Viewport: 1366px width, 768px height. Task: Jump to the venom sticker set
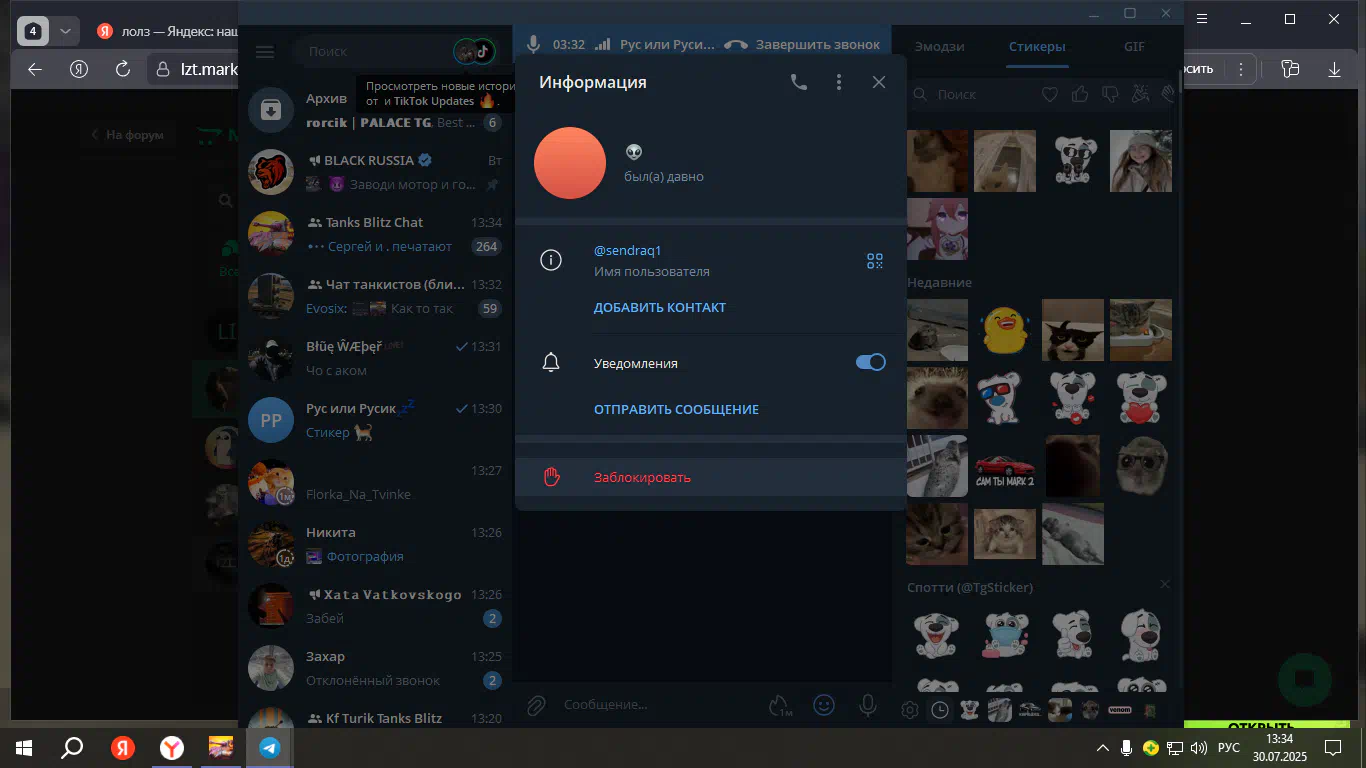[1120, 710]
